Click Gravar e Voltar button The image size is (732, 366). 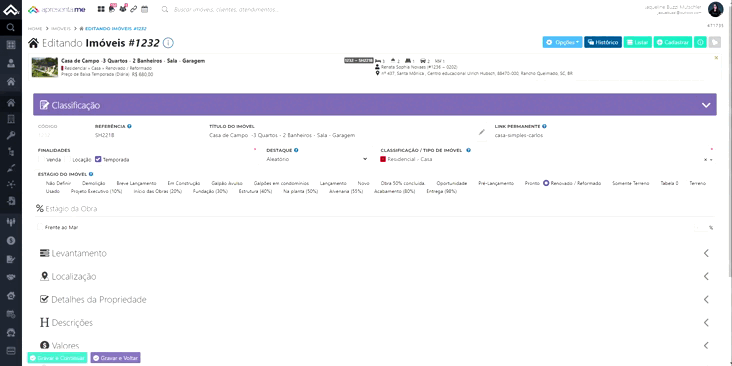click(115, 358)
